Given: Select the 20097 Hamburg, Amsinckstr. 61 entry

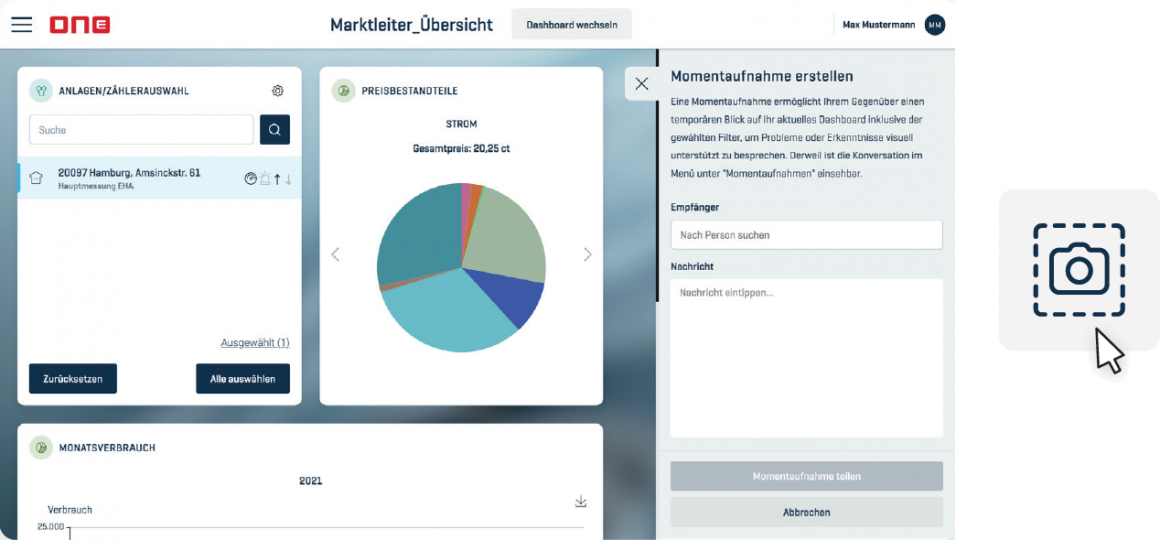Looking at the screenshot, I should pyautogui.click(x=130, y=178).
